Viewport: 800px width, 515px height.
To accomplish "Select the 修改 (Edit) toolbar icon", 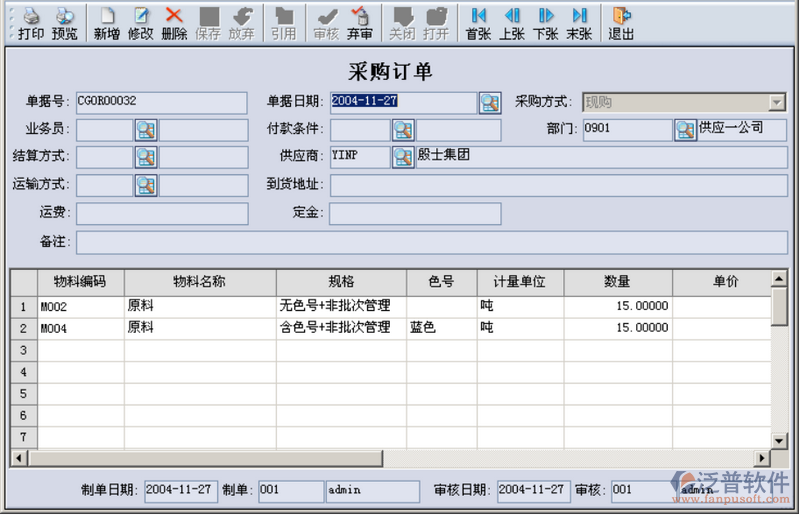I will [x=141, y=22].
